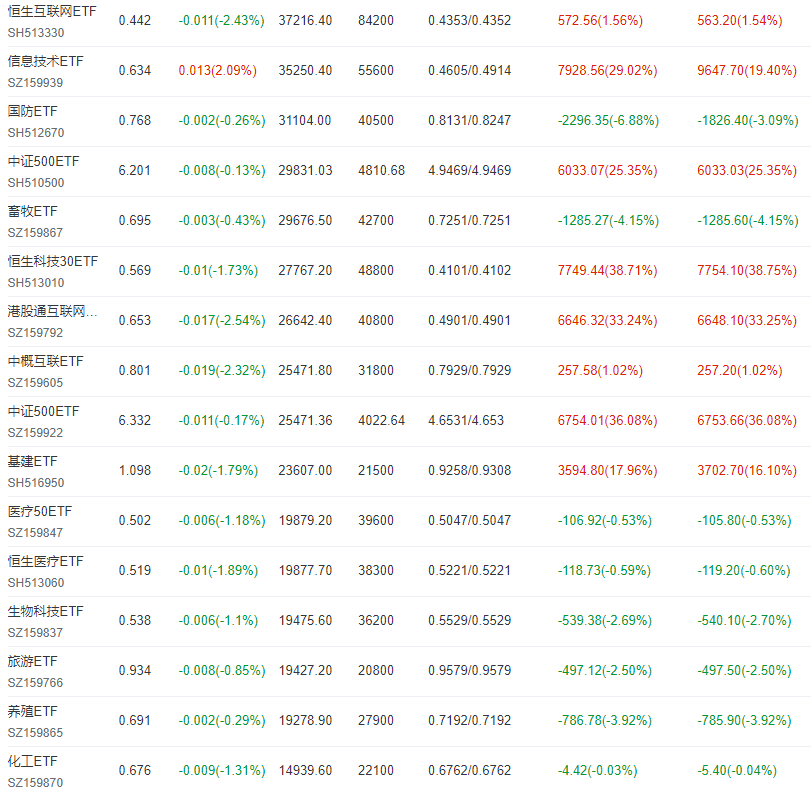811x795 pixels.
Task: Click the loss value -785.90(-3.92%)
Action: pyautogui.click(x=744, y=721)
